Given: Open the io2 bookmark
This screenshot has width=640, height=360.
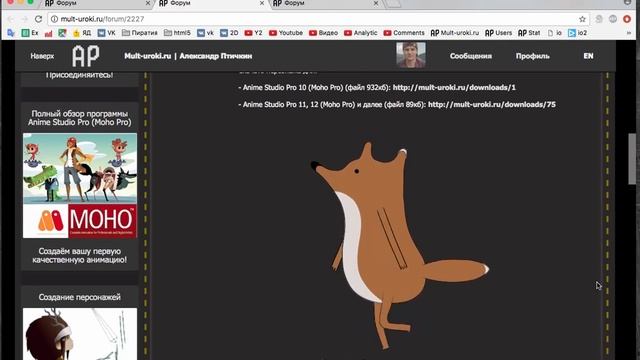Looking at the screenshot, I should point(578,33).
